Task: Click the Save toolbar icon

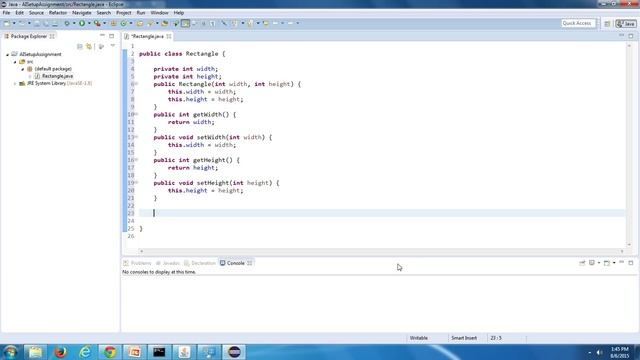Action: point(37,23)
